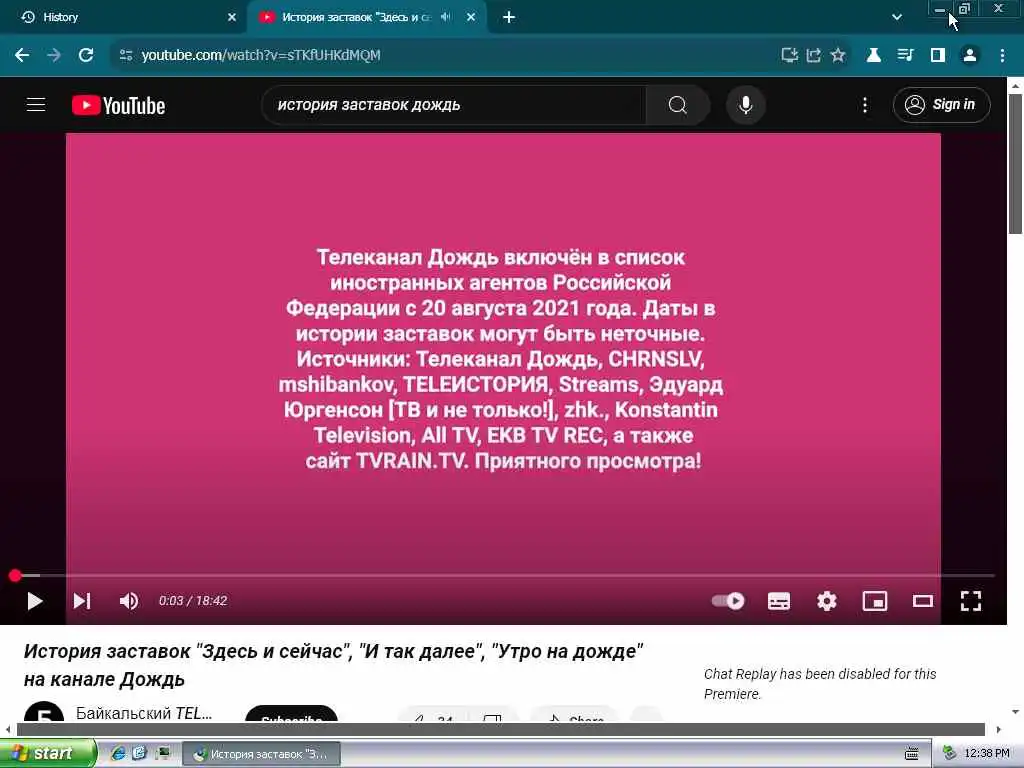Skip to the next video
Viewport: 1024px width, 768px height.
82,601
